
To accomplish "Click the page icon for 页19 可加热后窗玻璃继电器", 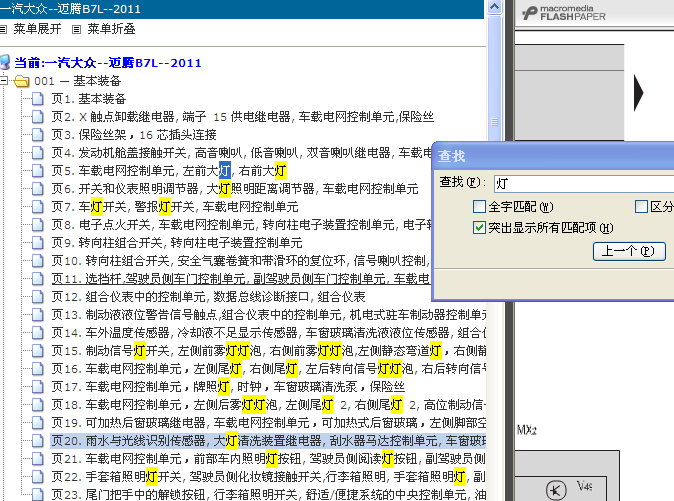I will 38,423.
